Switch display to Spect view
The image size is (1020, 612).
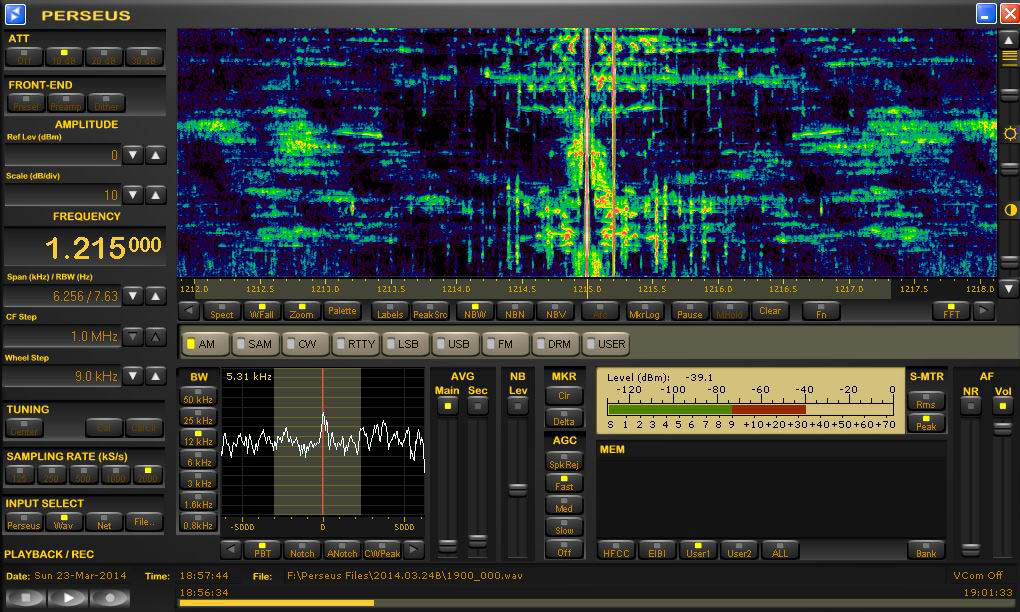click(222, 311)
